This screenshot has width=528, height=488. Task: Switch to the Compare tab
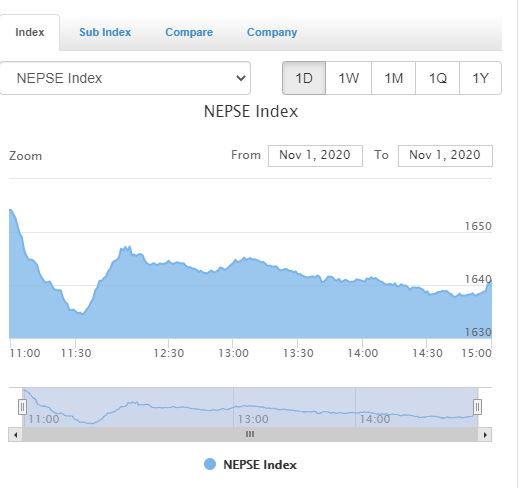pos(189,32)
